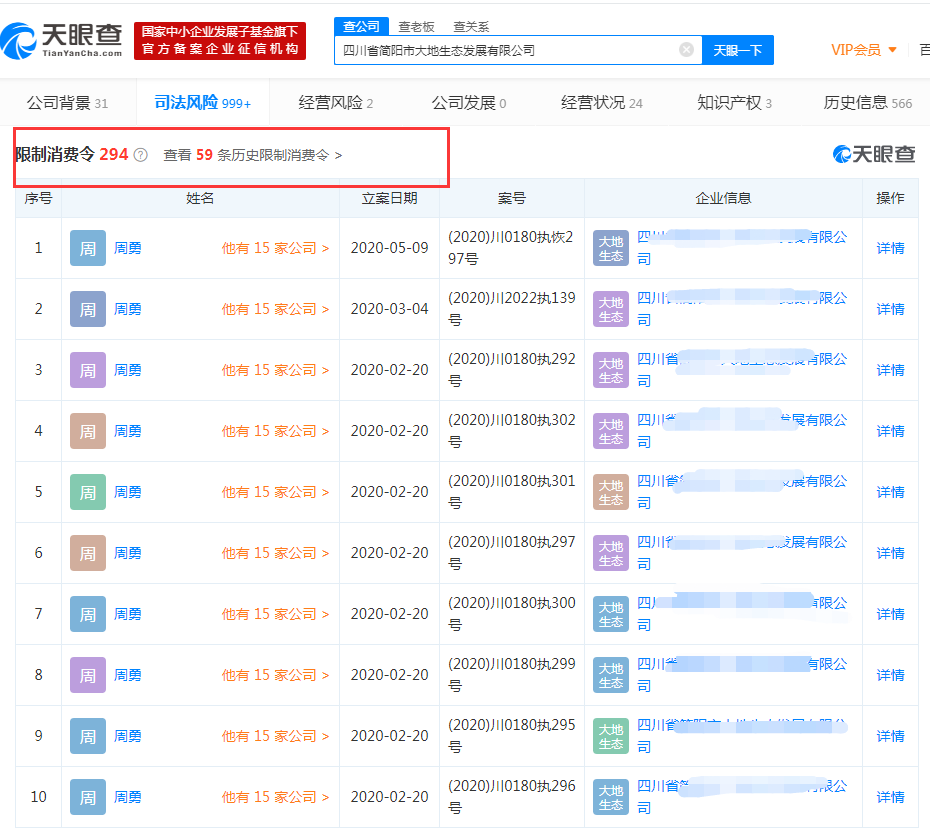Switch to the 查公司 search tab
Image resolution: width=930 pixels, height=831 pixels.
tap(361, 26)
